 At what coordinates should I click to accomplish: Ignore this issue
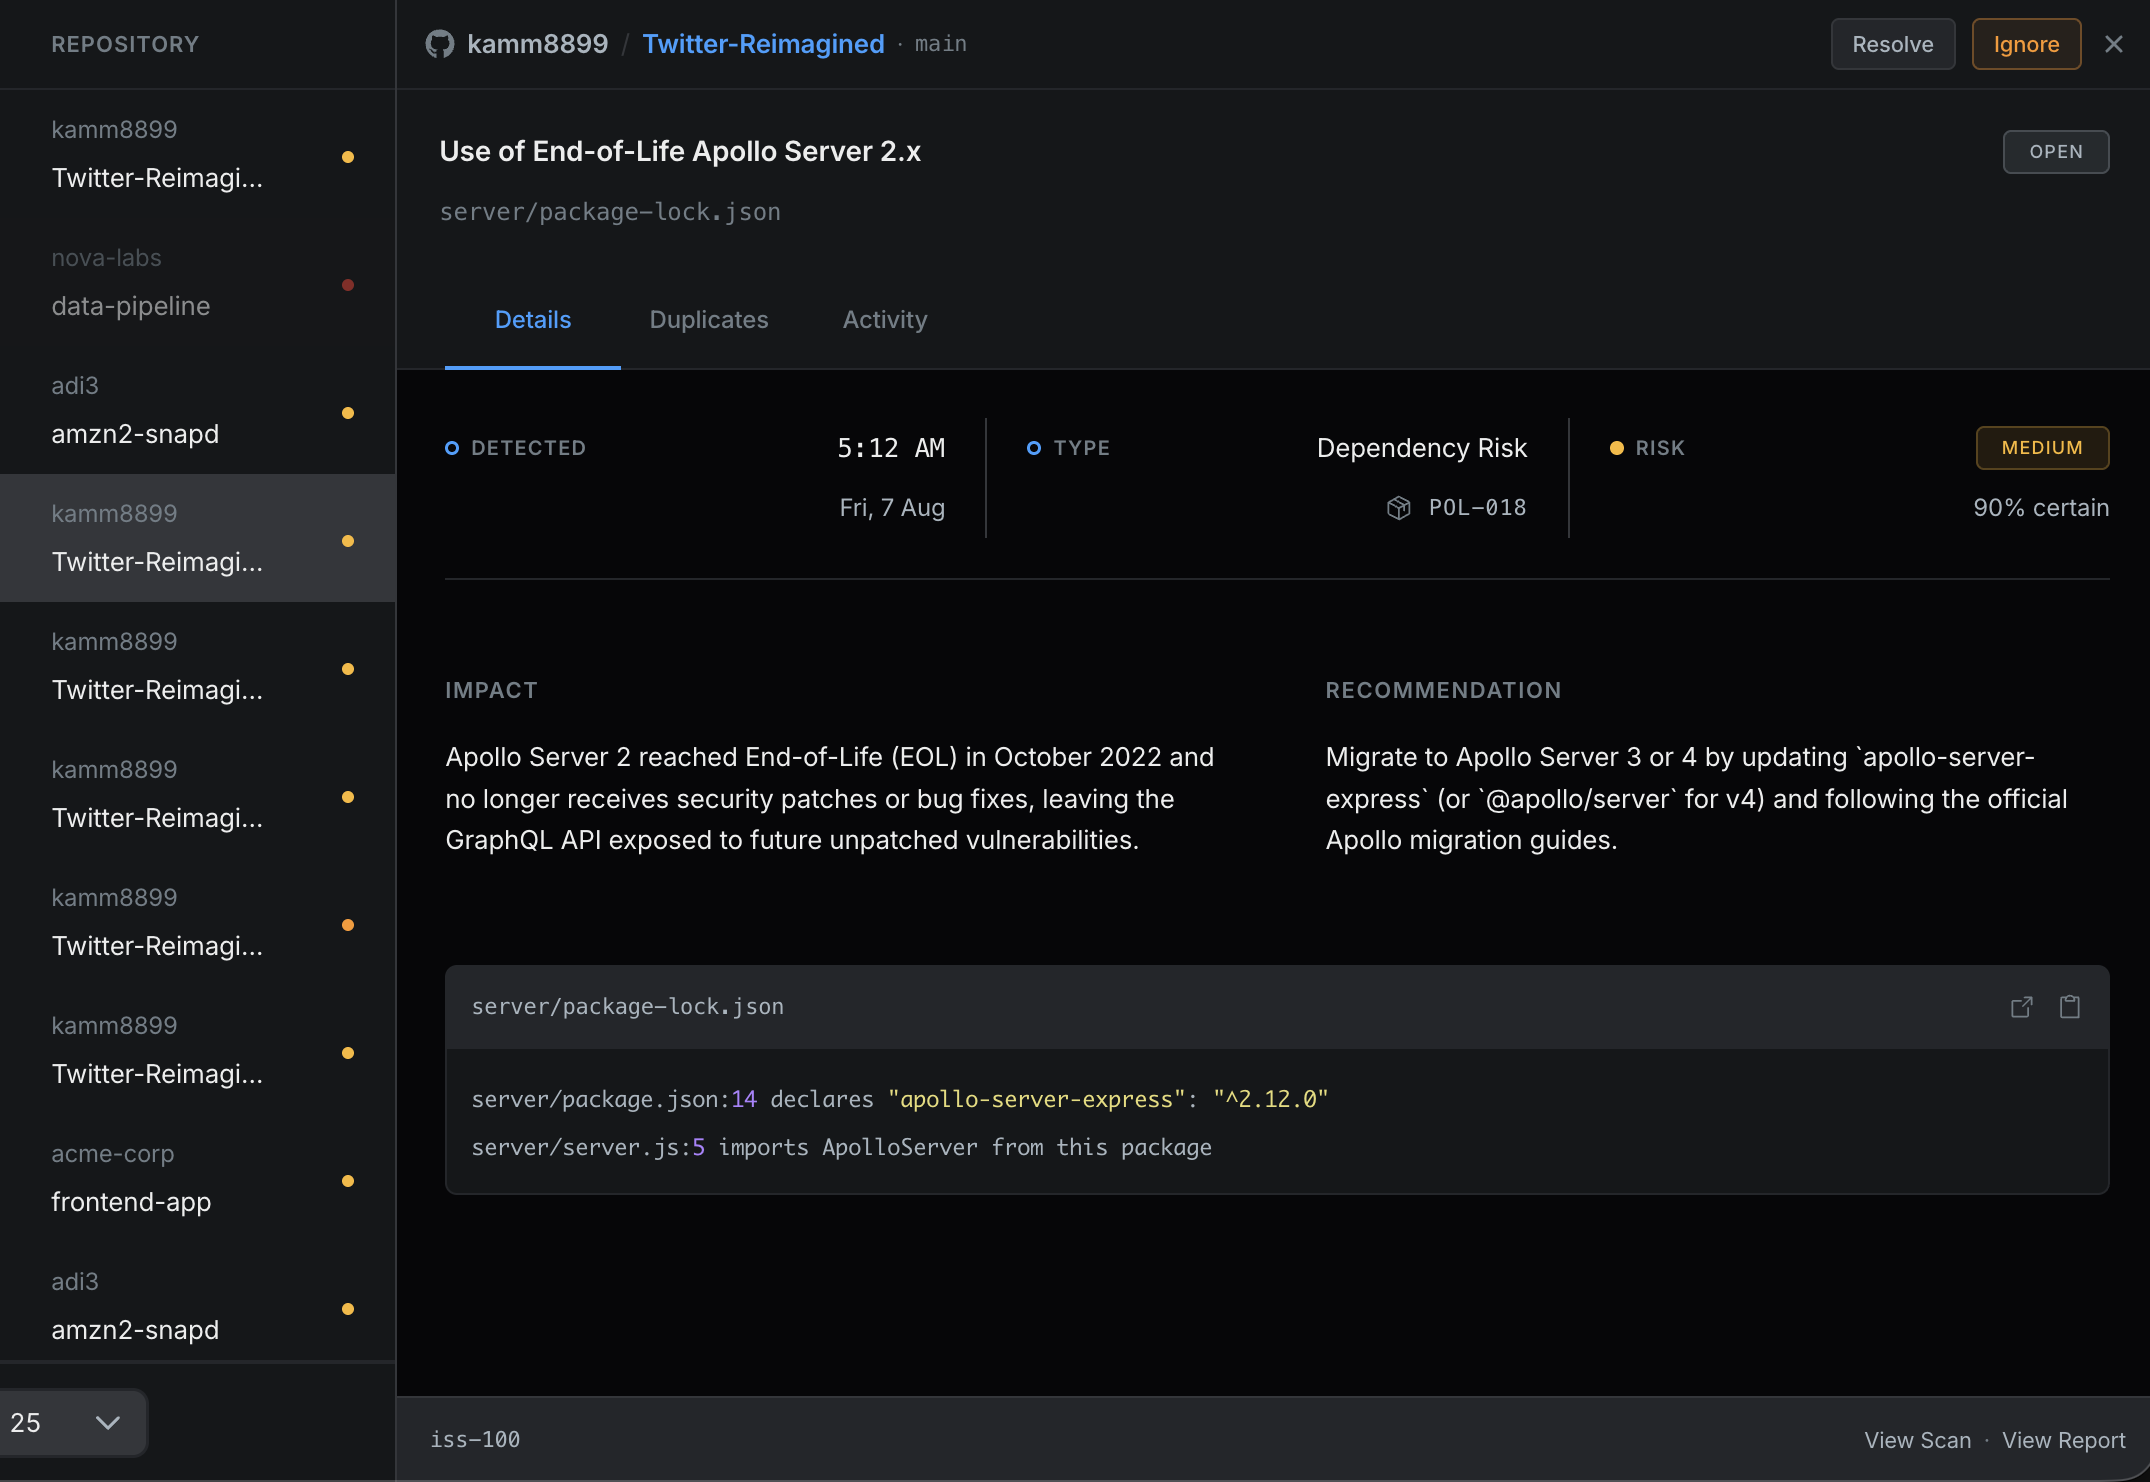point(2026,44)
